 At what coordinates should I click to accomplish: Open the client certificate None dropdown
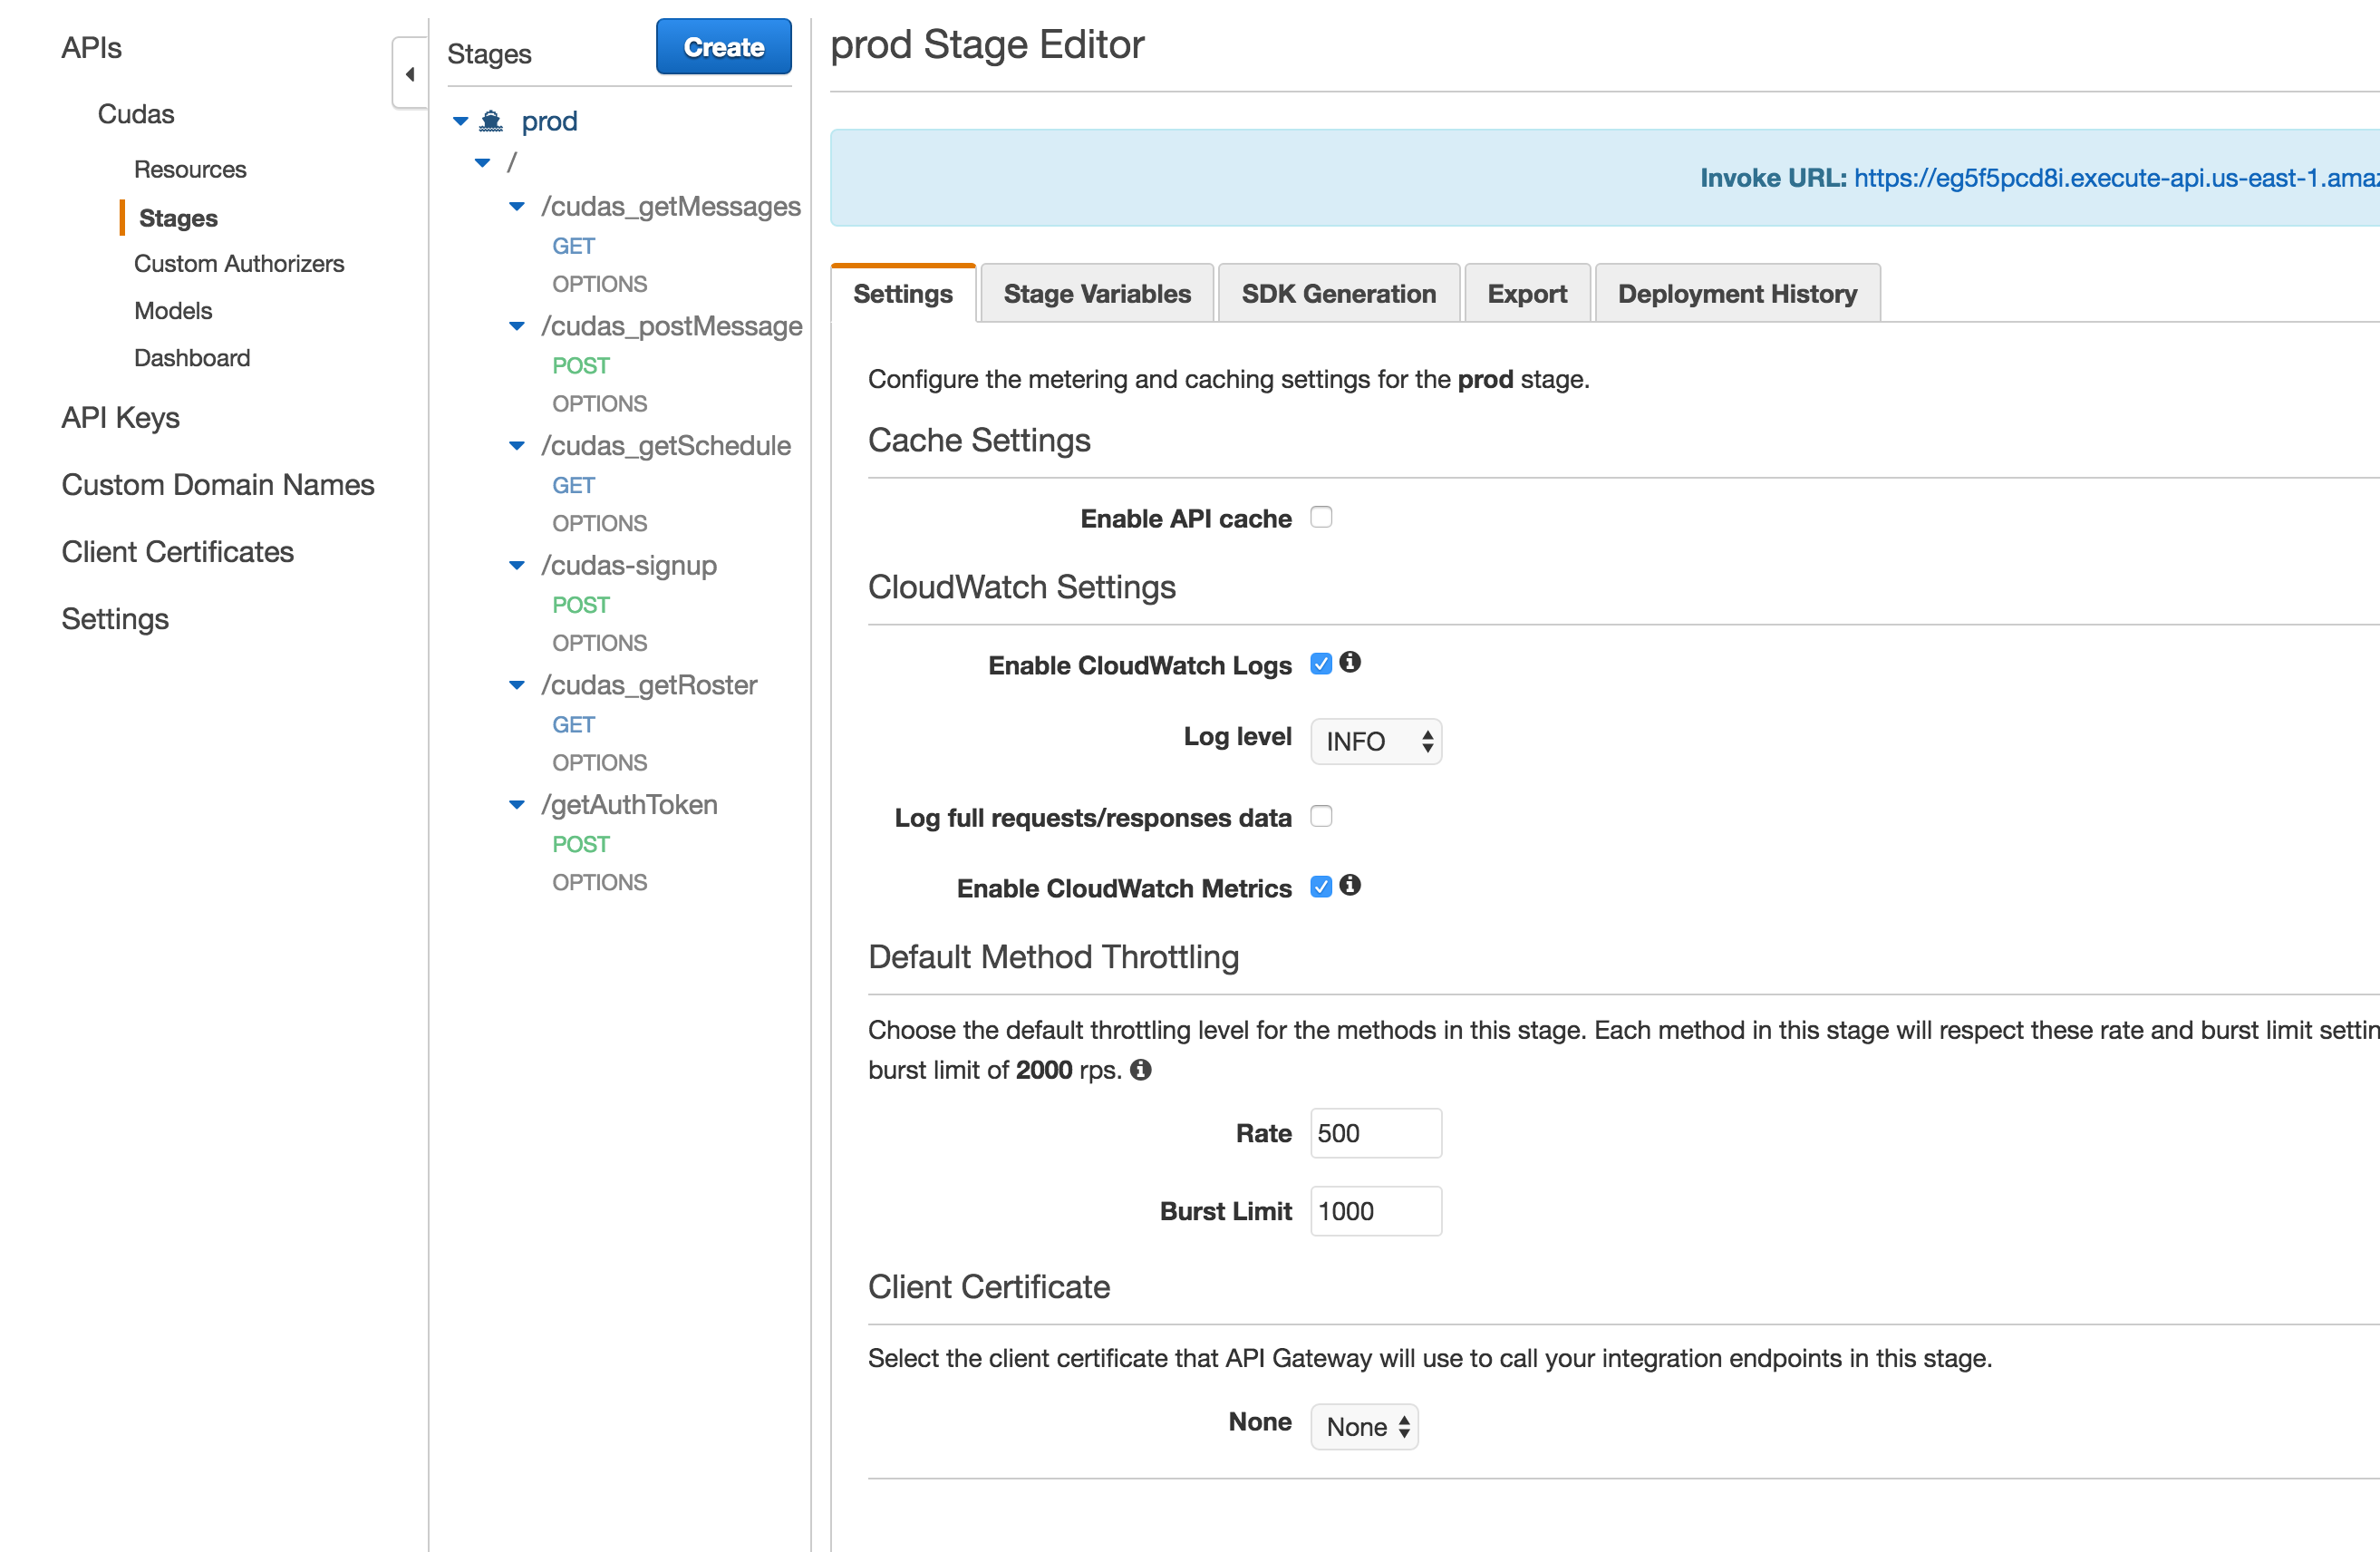pyautogui.click(x=1364, y=1426)
